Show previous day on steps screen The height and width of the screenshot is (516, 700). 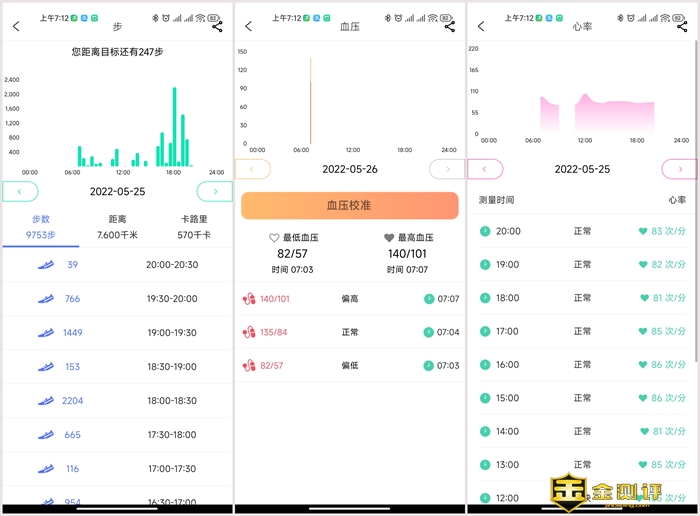20,191
